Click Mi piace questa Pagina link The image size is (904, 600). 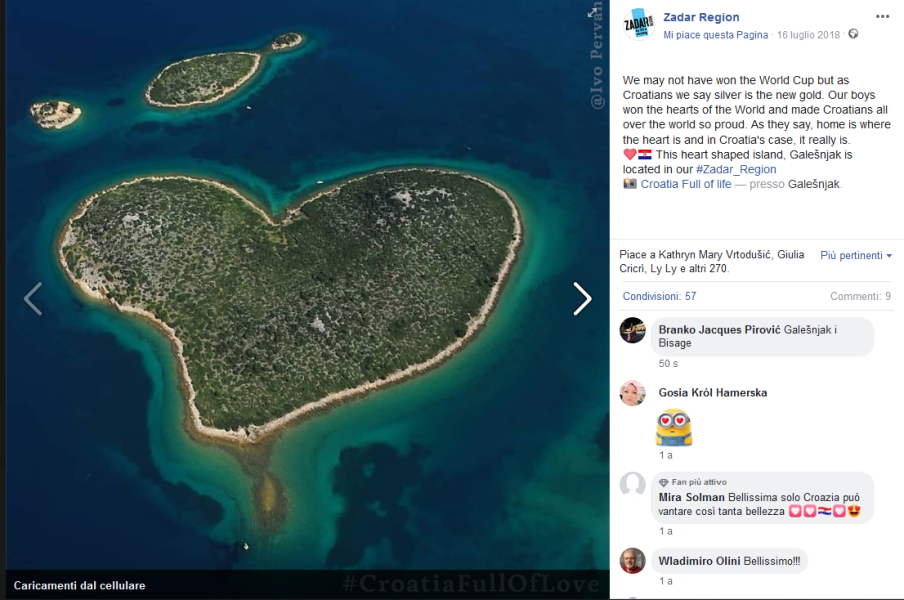[715, 35]
